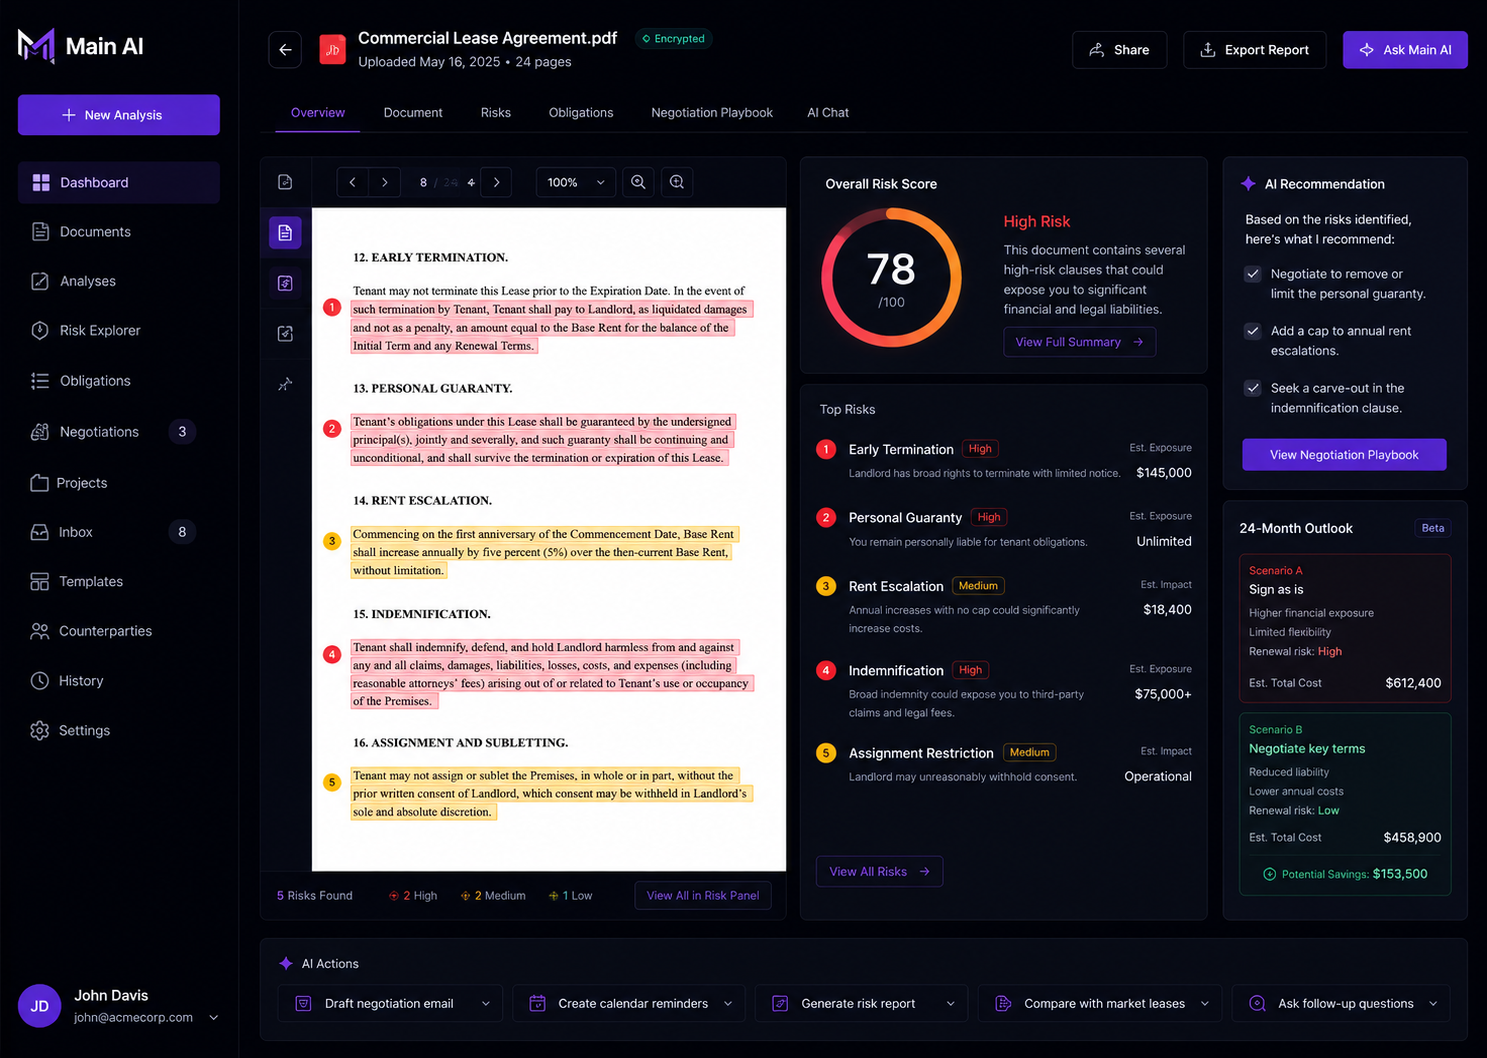The height and width of the screenshot is (1058, 1487).
Task: Click Export Report
Action: click(x=1254, y=50)
